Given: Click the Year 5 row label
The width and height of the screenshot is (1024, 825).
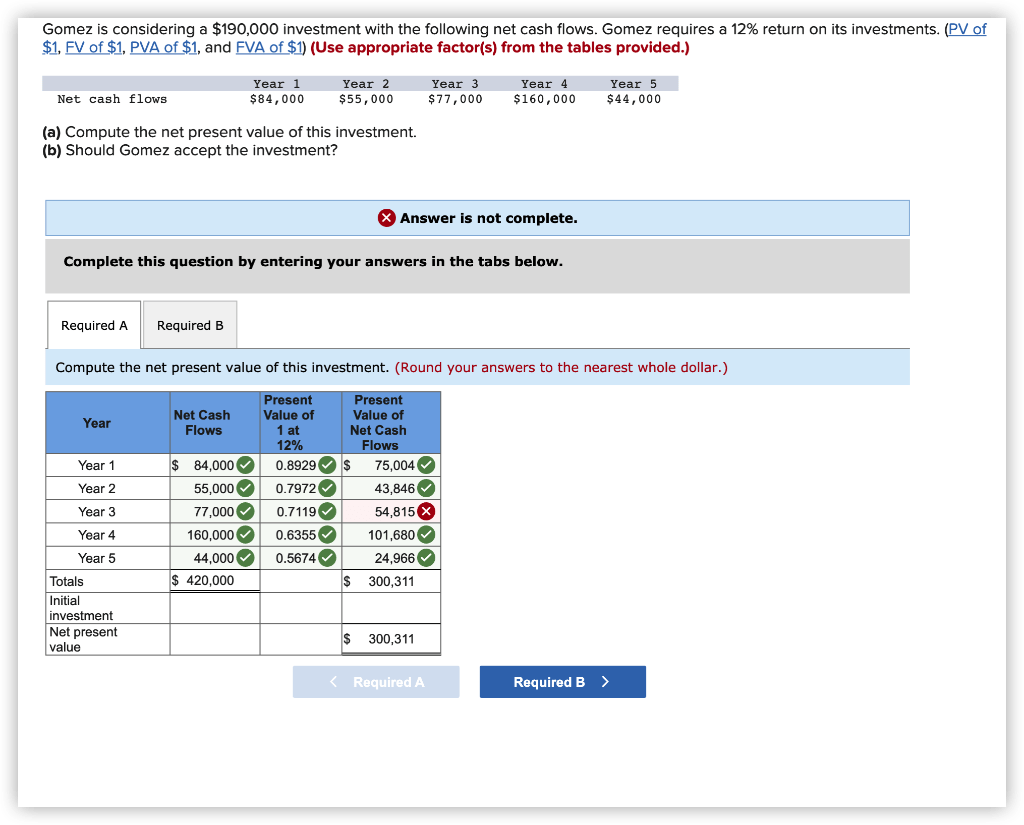Looking at the screenshot, I should click(x=97, y=558).
